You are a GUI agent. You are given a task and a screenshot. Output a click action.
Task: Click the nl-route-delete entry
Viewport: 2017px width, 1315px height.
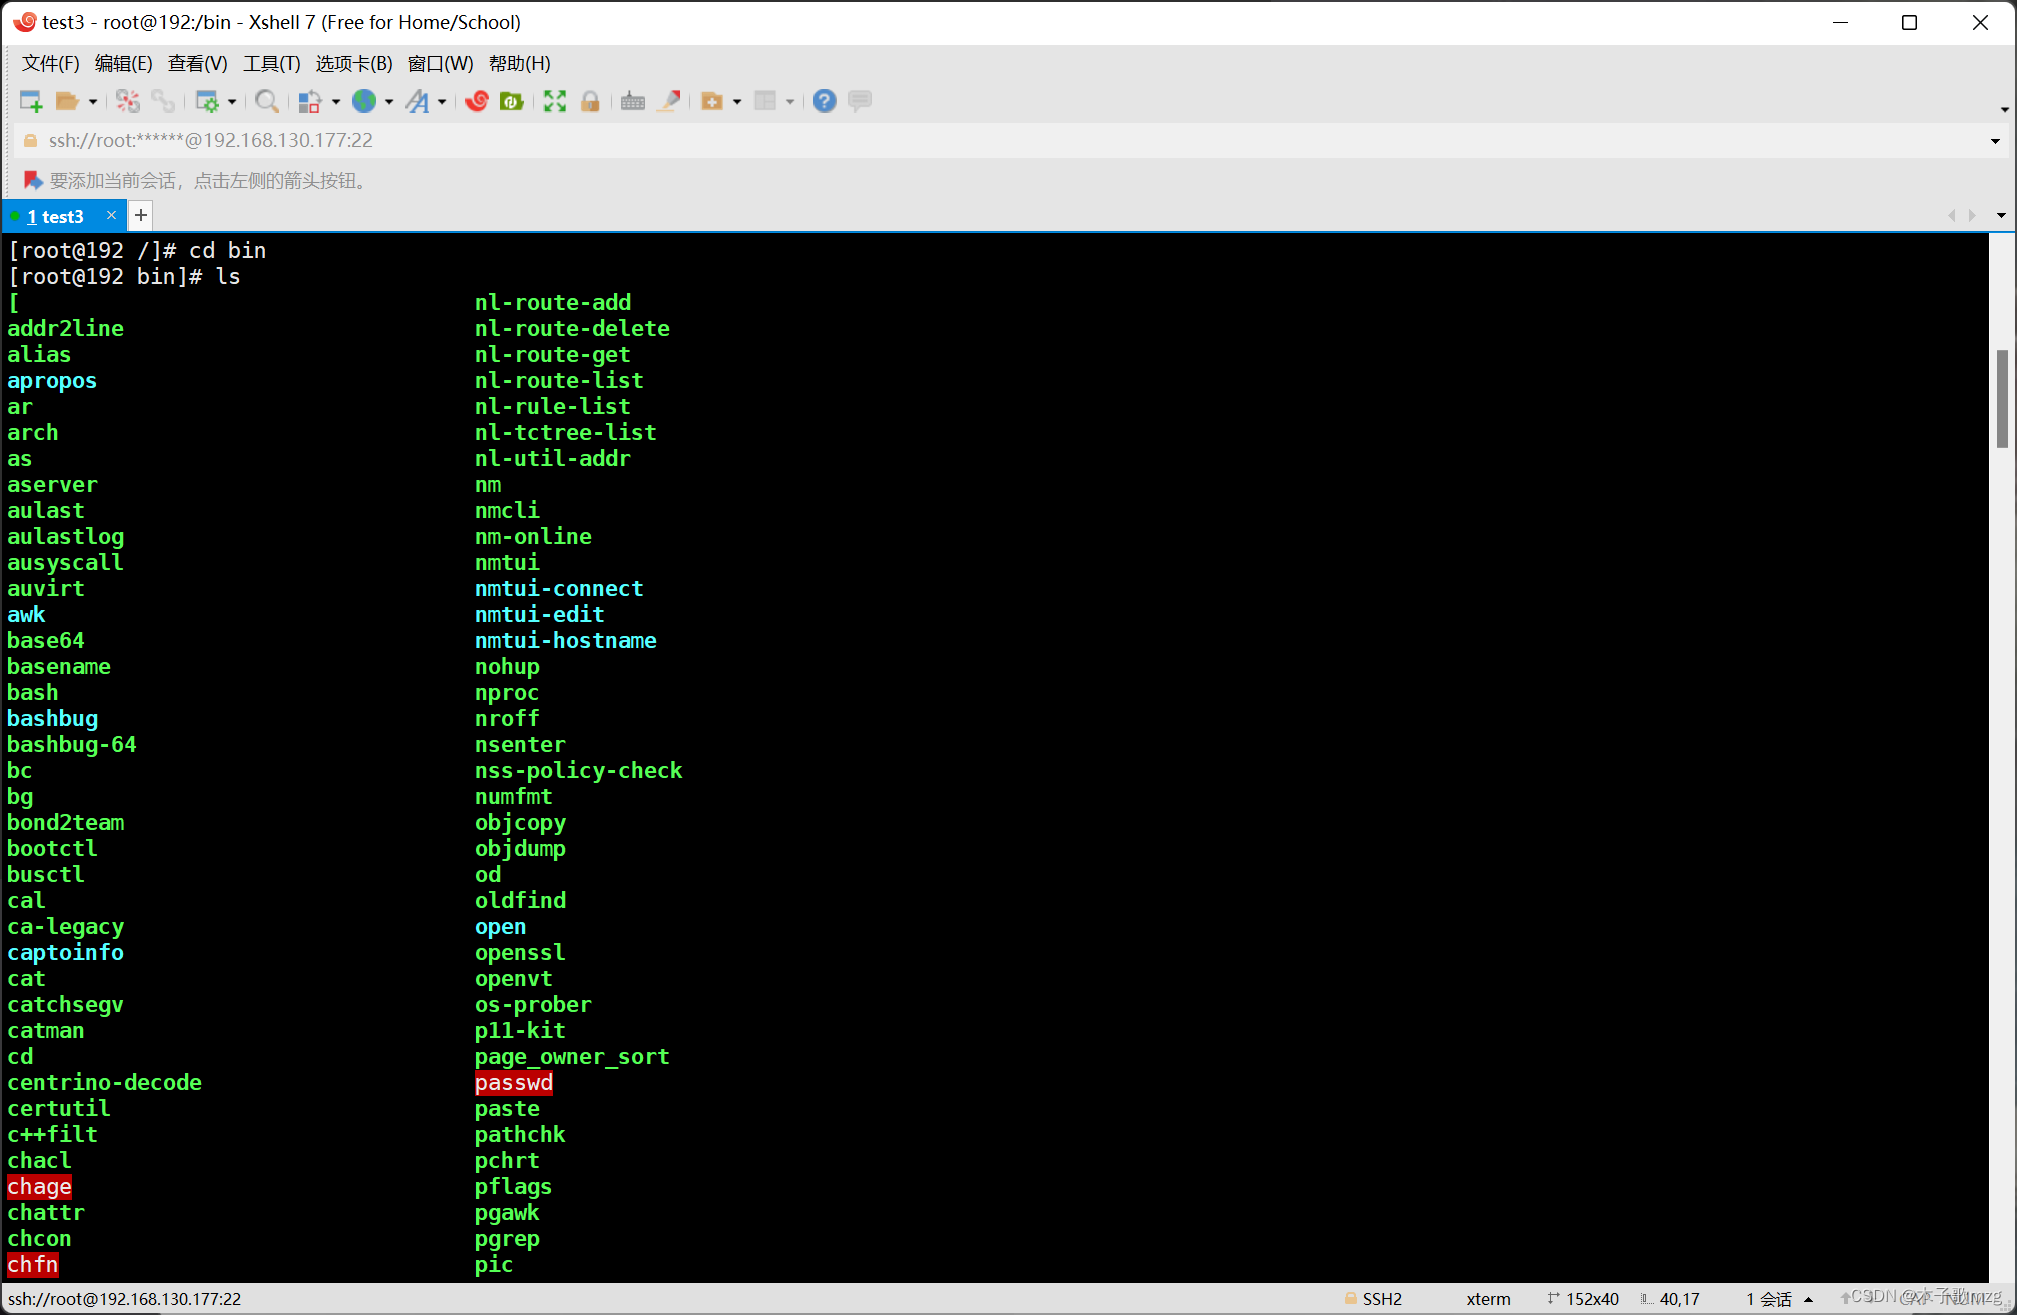click(x=572, y=328)
